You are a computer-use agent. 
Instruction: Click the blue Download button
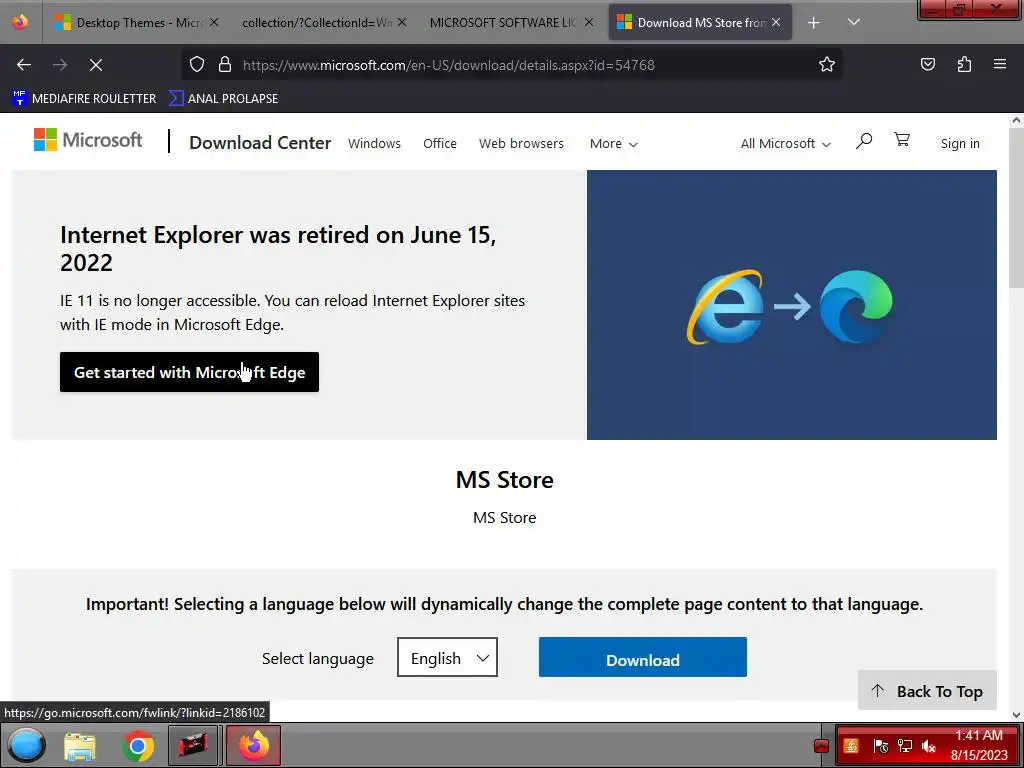click(x=643, y=657)
